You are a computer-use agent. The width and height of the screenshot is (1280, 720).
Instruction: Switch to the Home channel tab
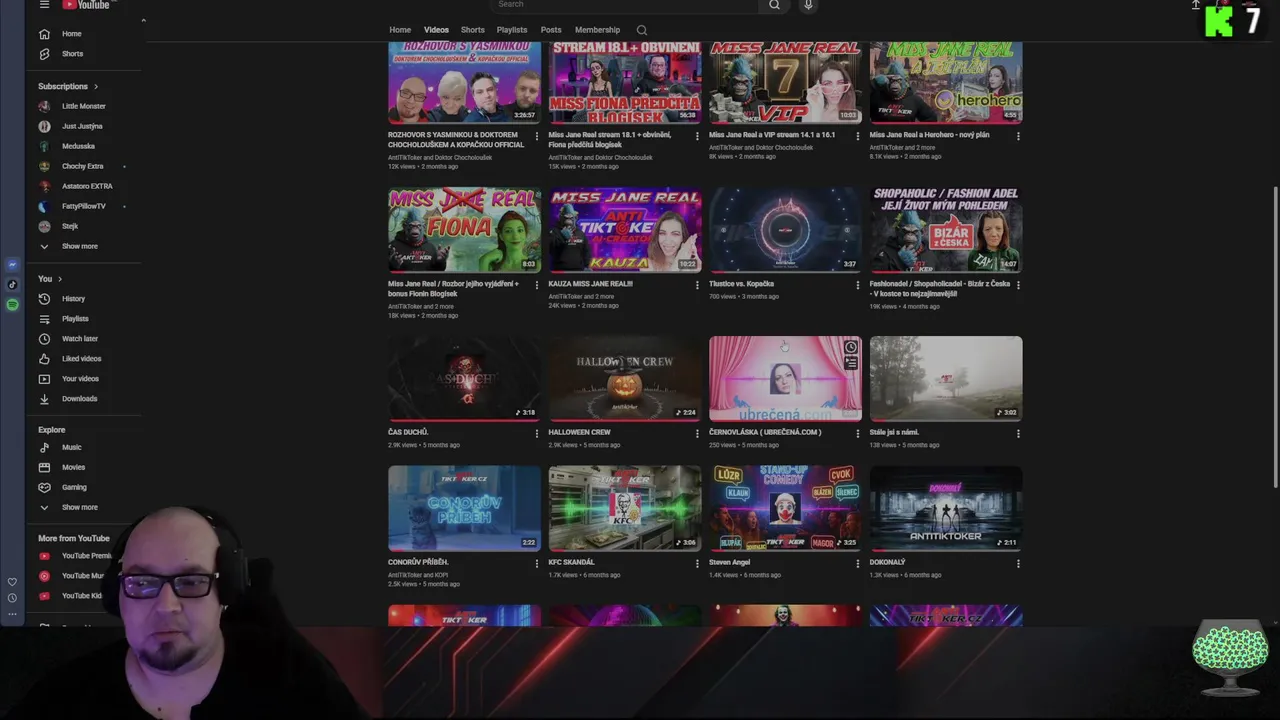[400, 30]
